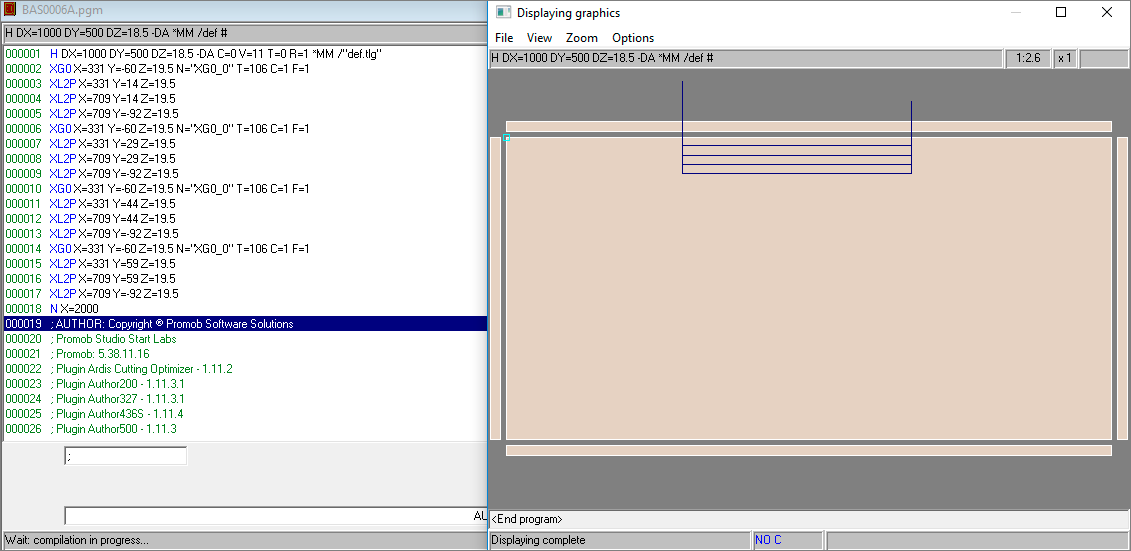Select line 000026 Plugin Author500

point(245,429)
